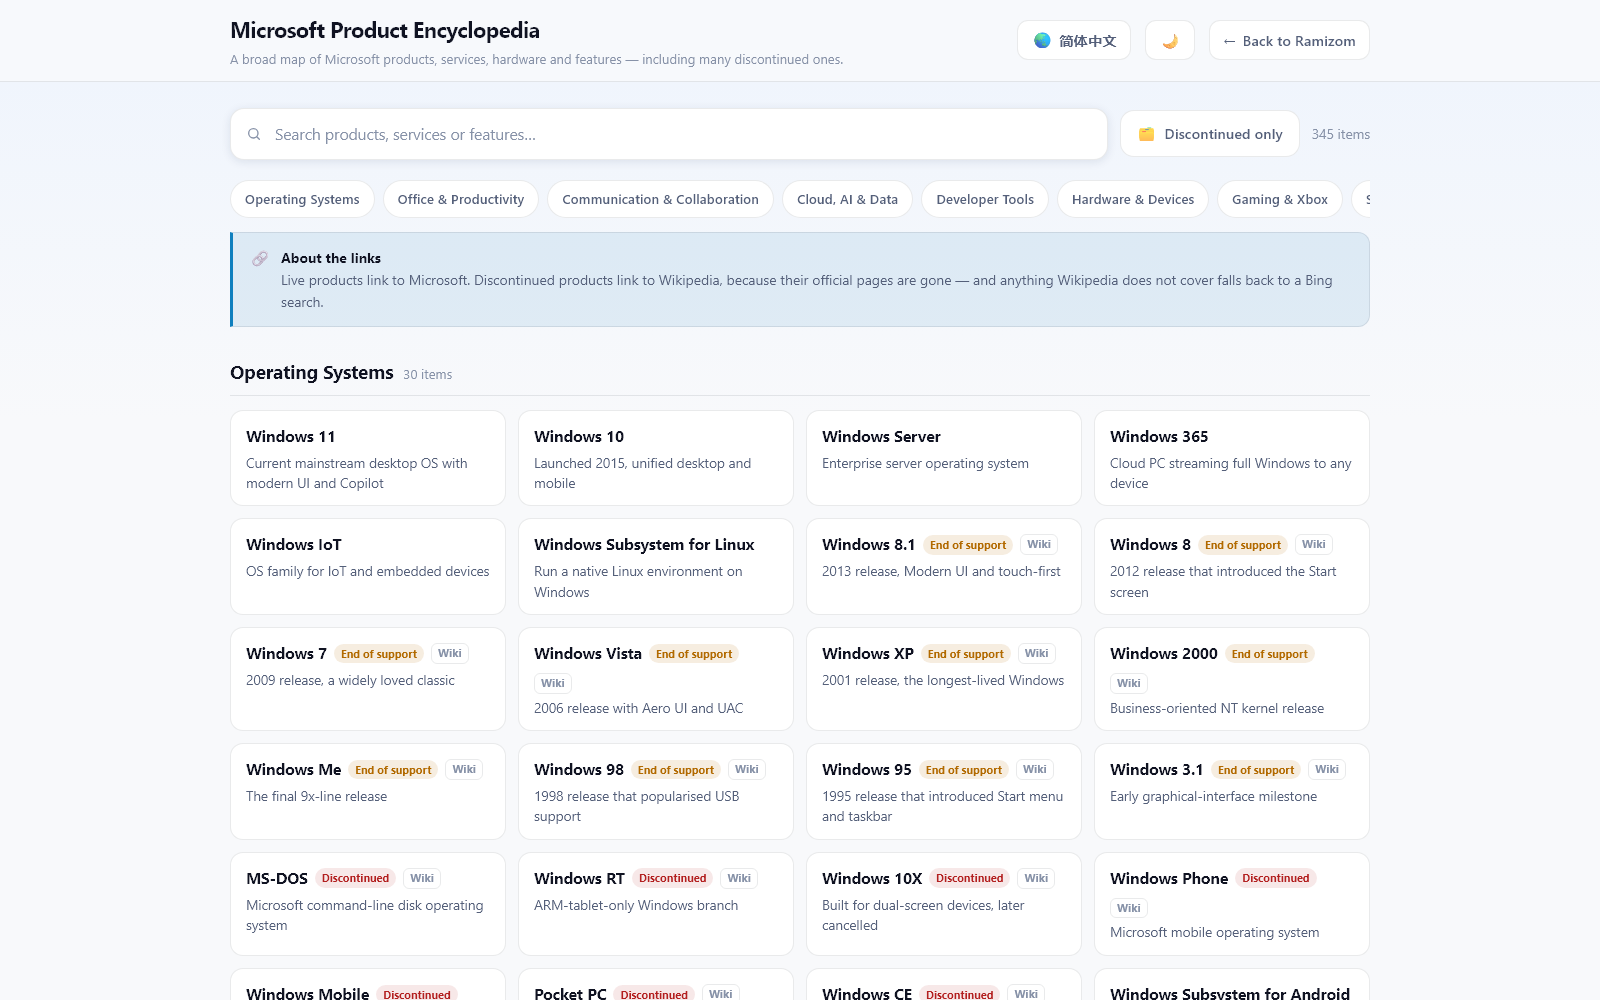Click the link icon in About the links
1600x1000 pixels.
click(260, 258)
